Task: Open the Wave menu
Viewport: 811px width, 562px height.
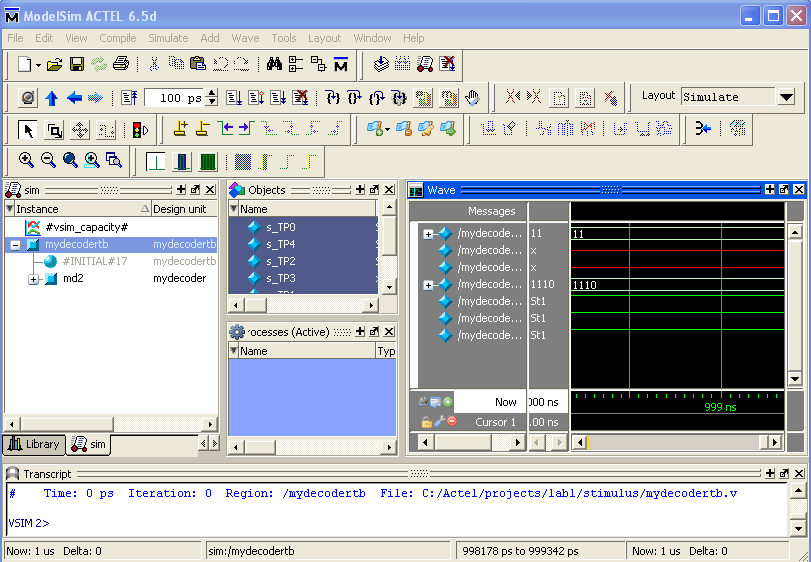Action: [x=245, y=38]
